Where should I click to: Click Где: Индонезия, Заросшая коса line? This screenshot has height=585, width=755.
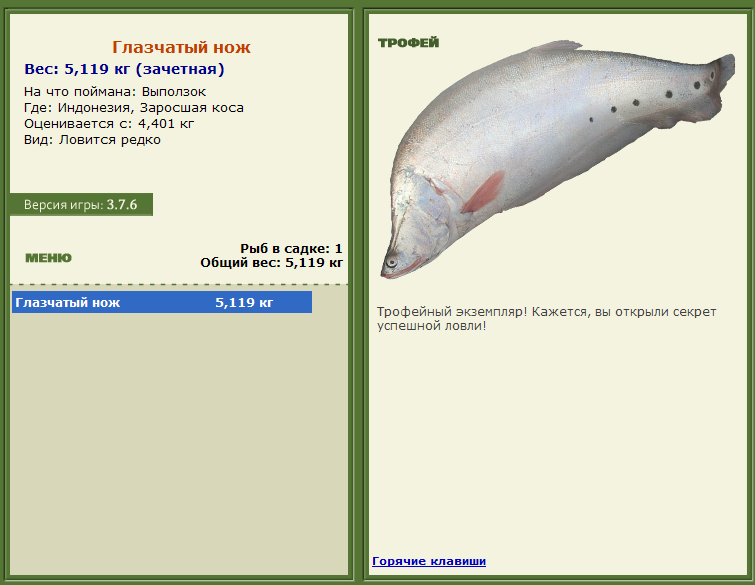tap(134, 107)
